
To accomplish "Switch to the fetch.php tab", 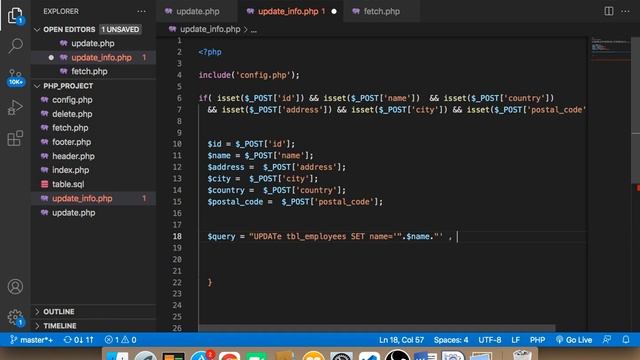I will tap(382, 11).
